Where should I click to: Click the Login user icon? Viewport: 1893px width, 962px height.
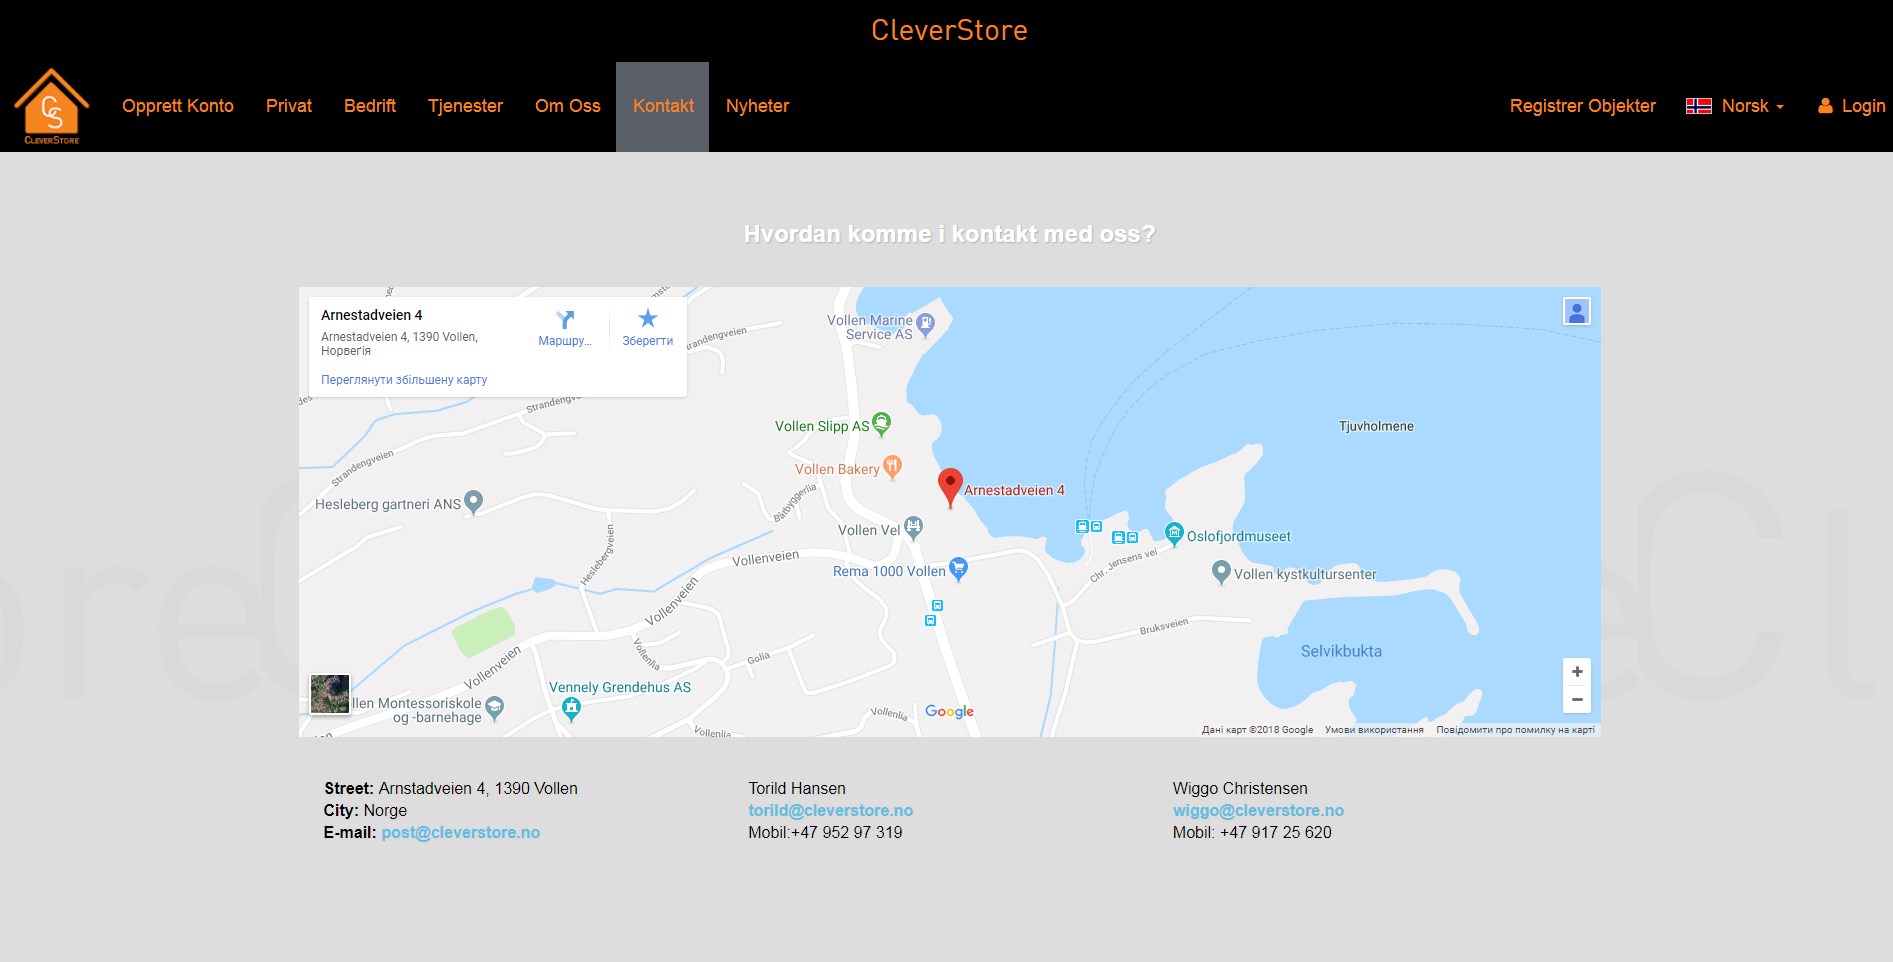[1825, 106]
